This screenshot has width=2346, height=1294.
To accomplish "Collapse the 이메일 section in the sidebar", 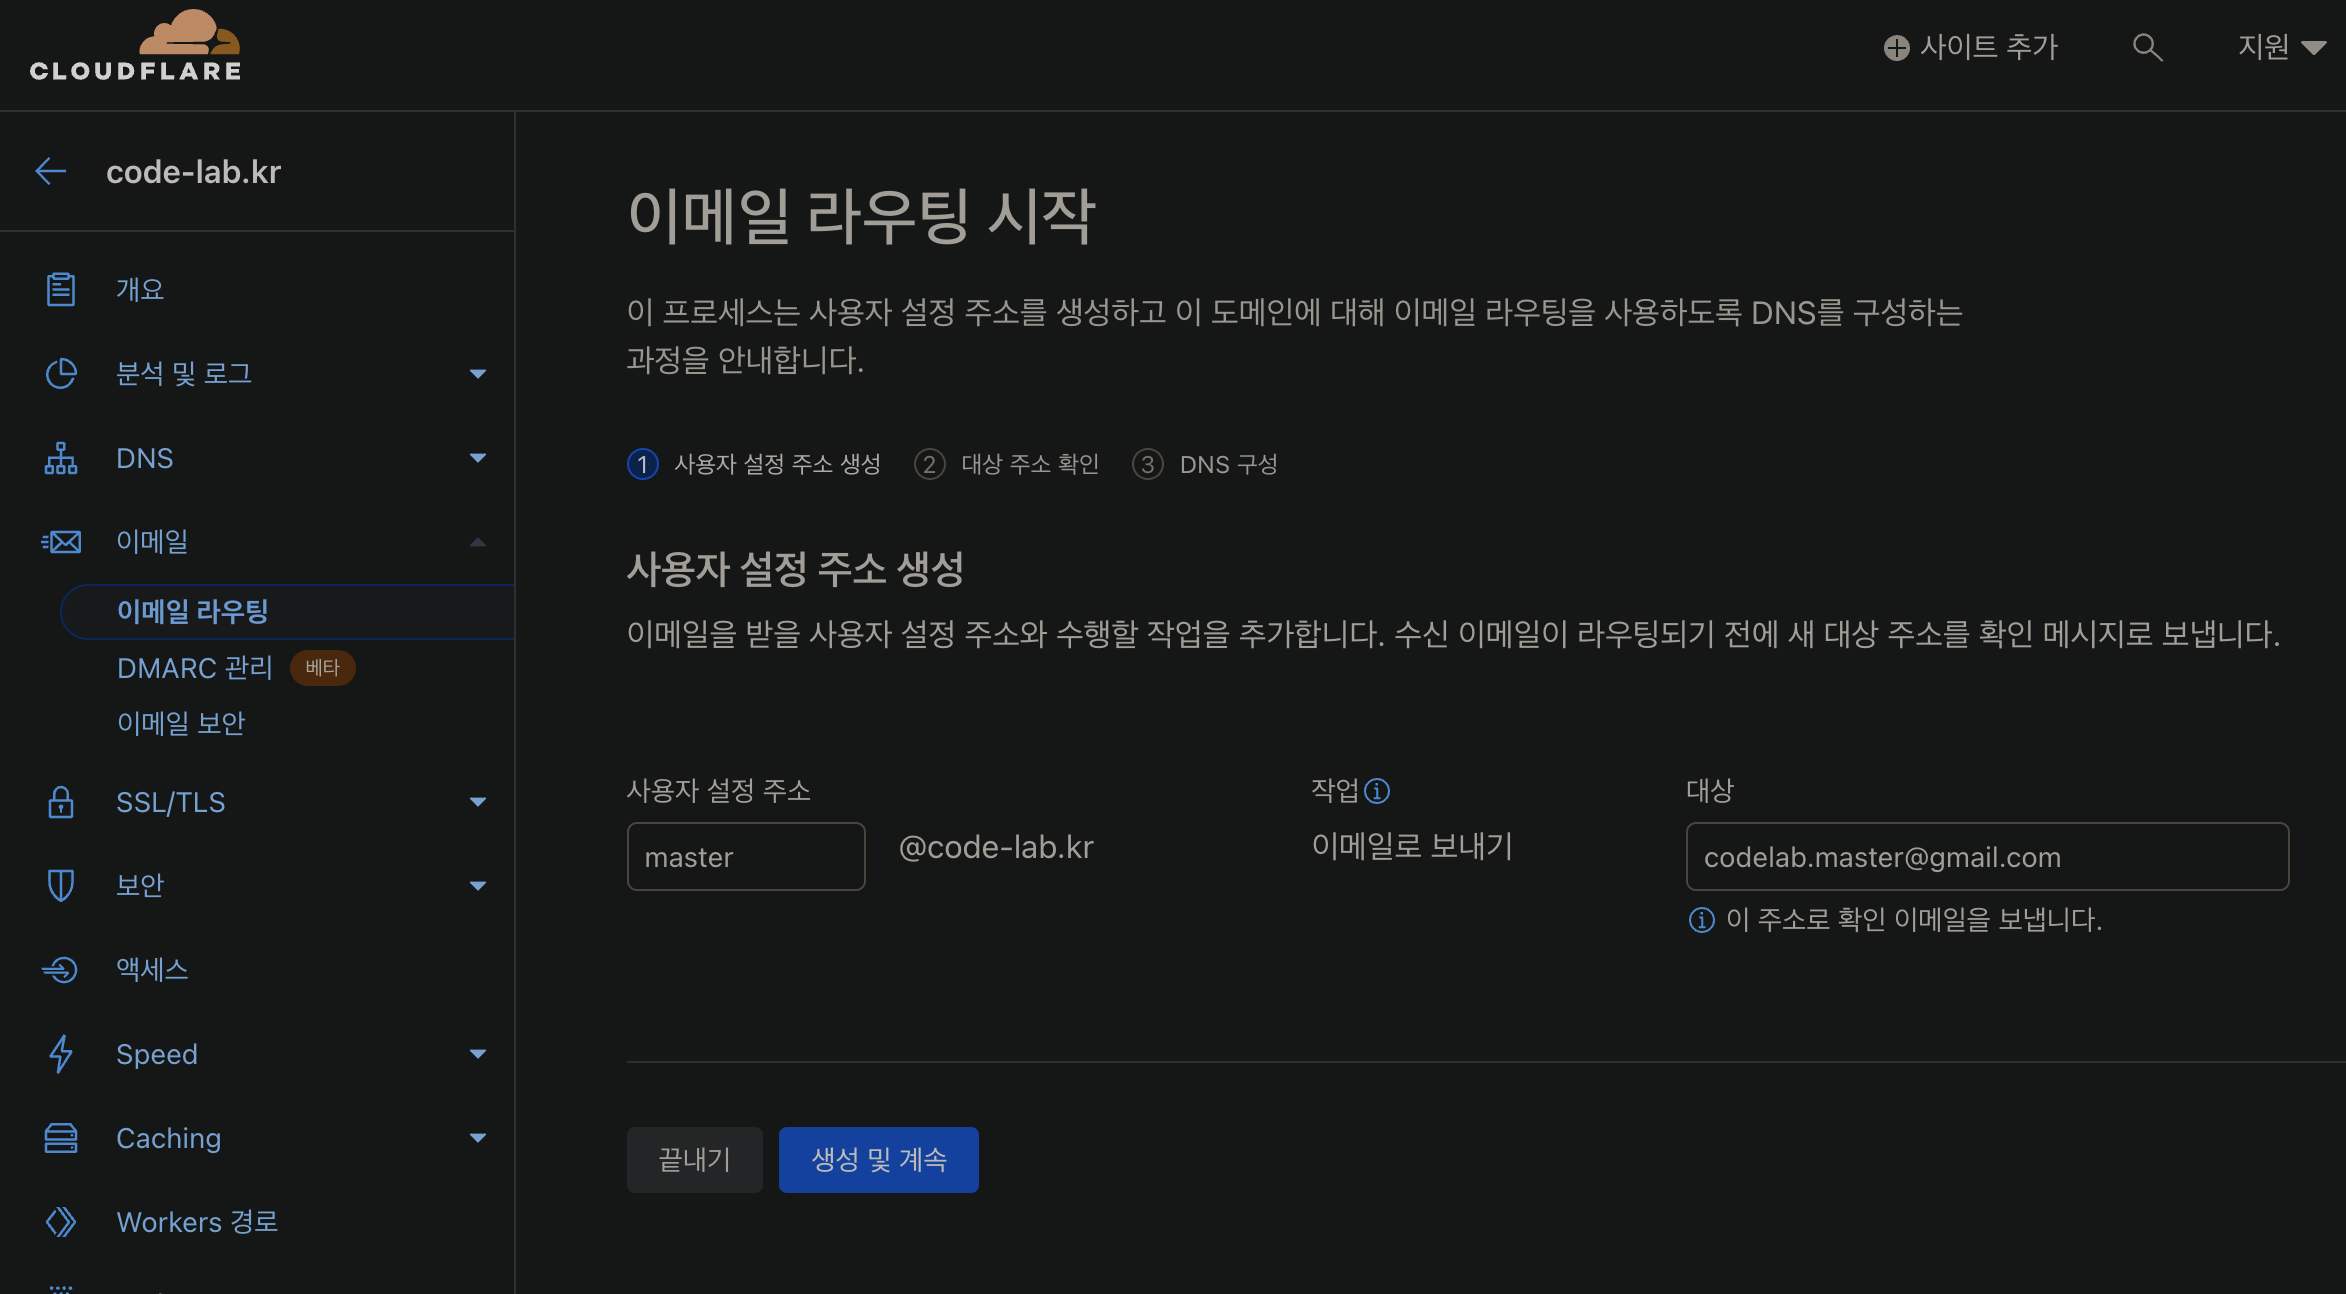I will pyautogui.click(x=479, y=541).
